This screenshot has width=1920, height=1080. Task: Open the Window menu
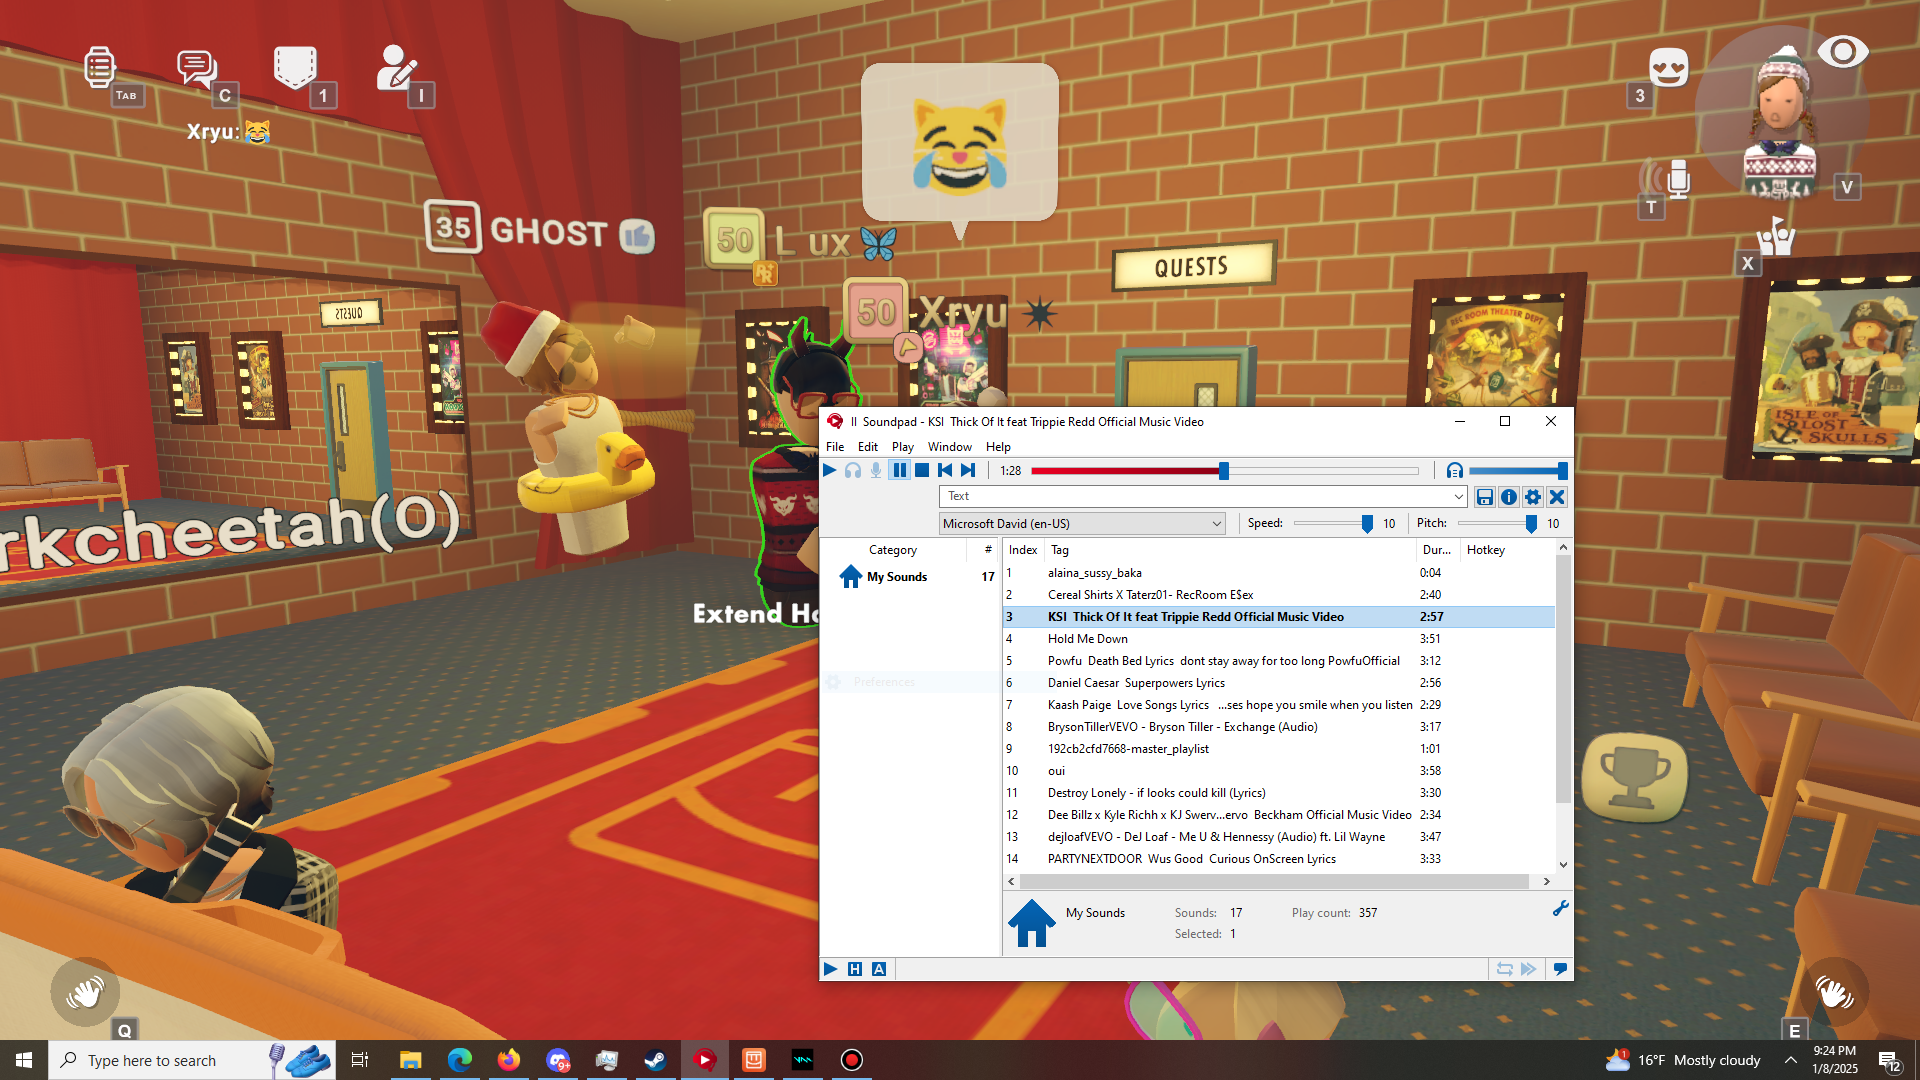coord(949,447)
